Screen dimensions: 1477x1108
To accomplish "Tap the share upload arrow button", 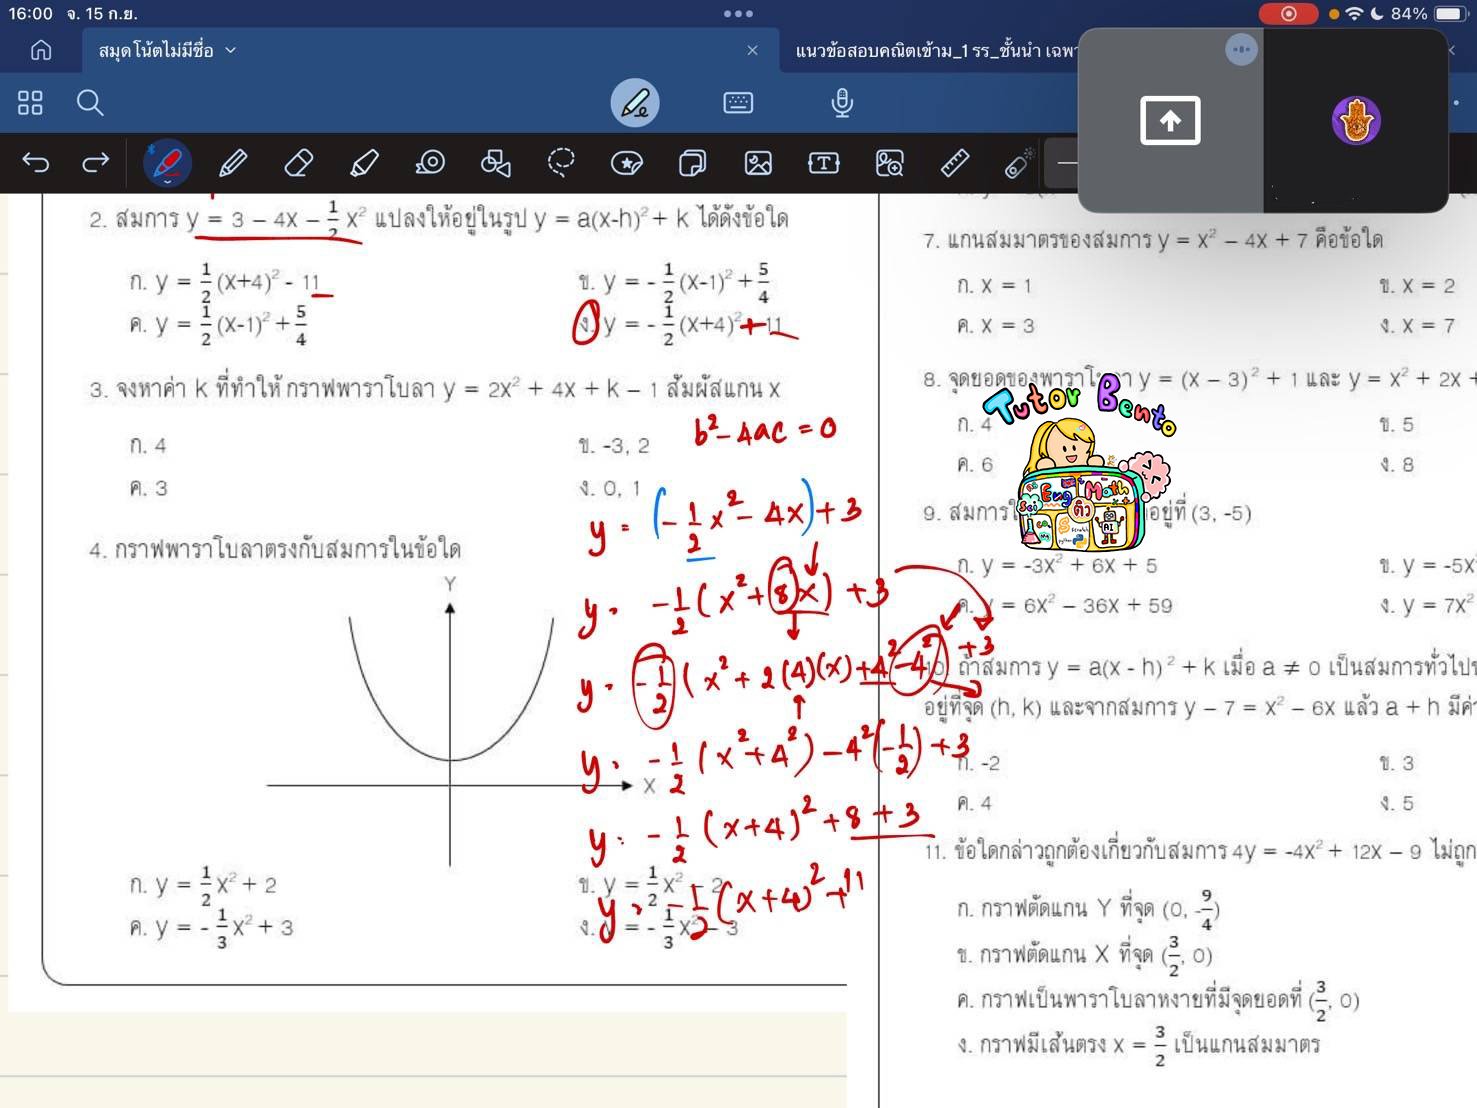I will (x=1169, y=120).
